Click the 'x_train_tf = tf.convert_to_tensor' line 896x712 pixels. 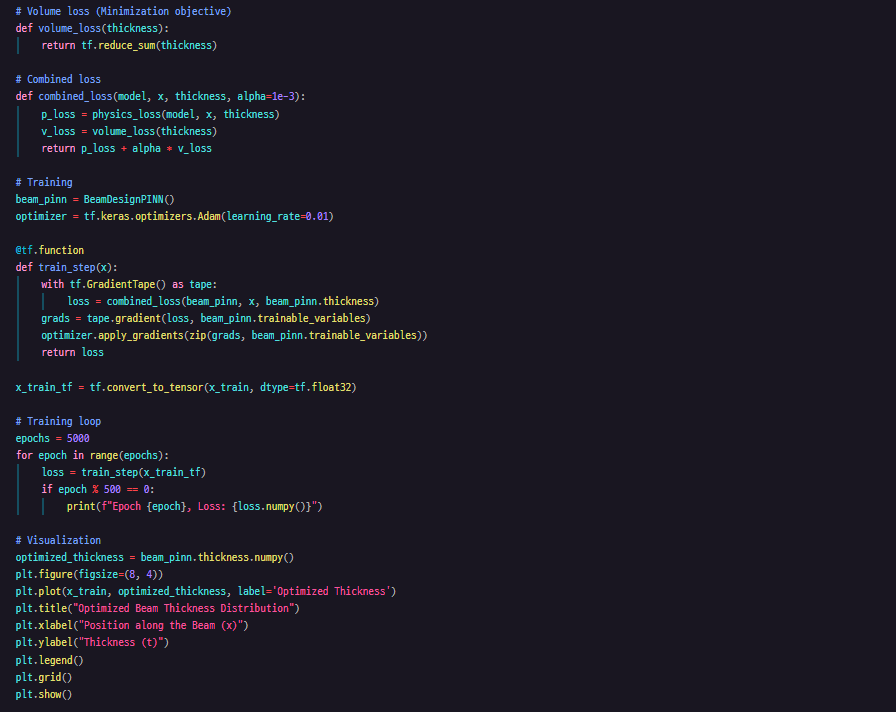186,387
